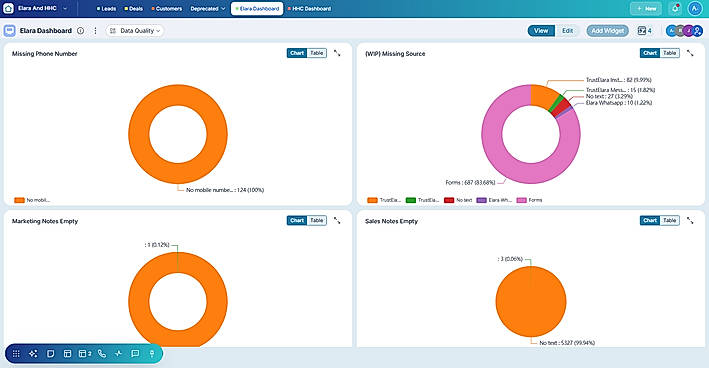Open the apps grid in bottom toolbar

(x=16, y=354)
